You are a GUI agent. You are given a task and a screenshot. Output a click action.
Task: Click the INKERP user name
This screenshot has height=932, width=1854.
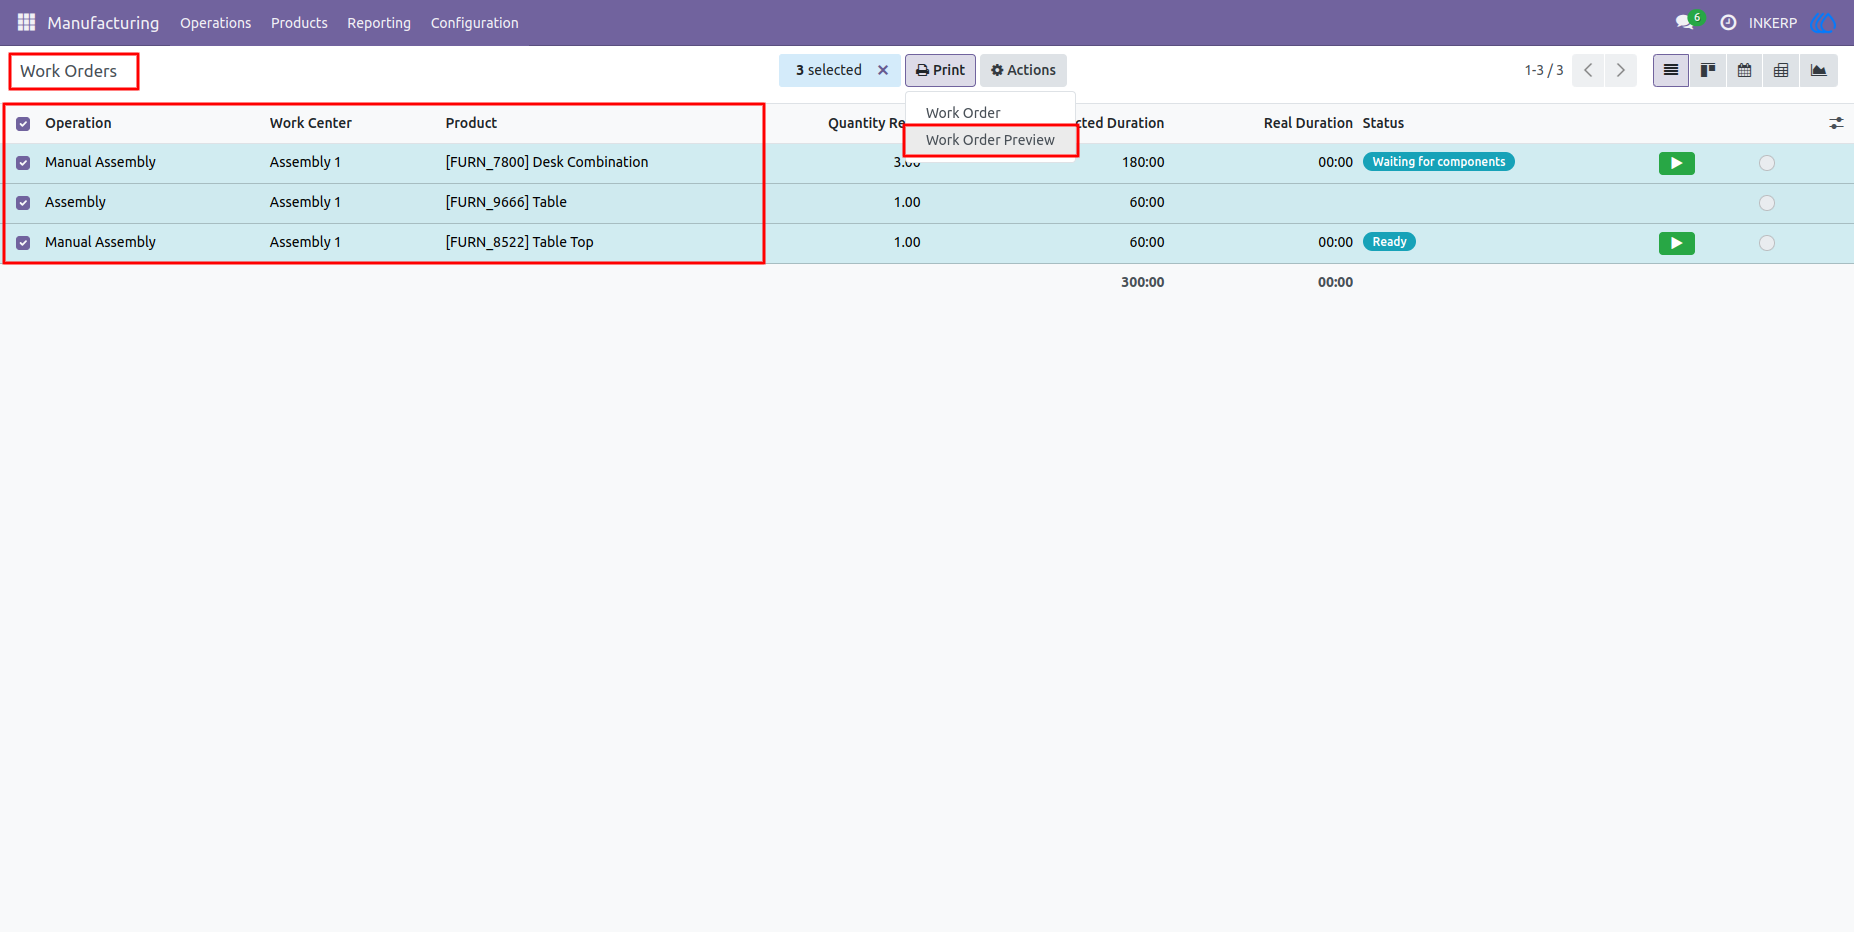tap(1773, 23)
